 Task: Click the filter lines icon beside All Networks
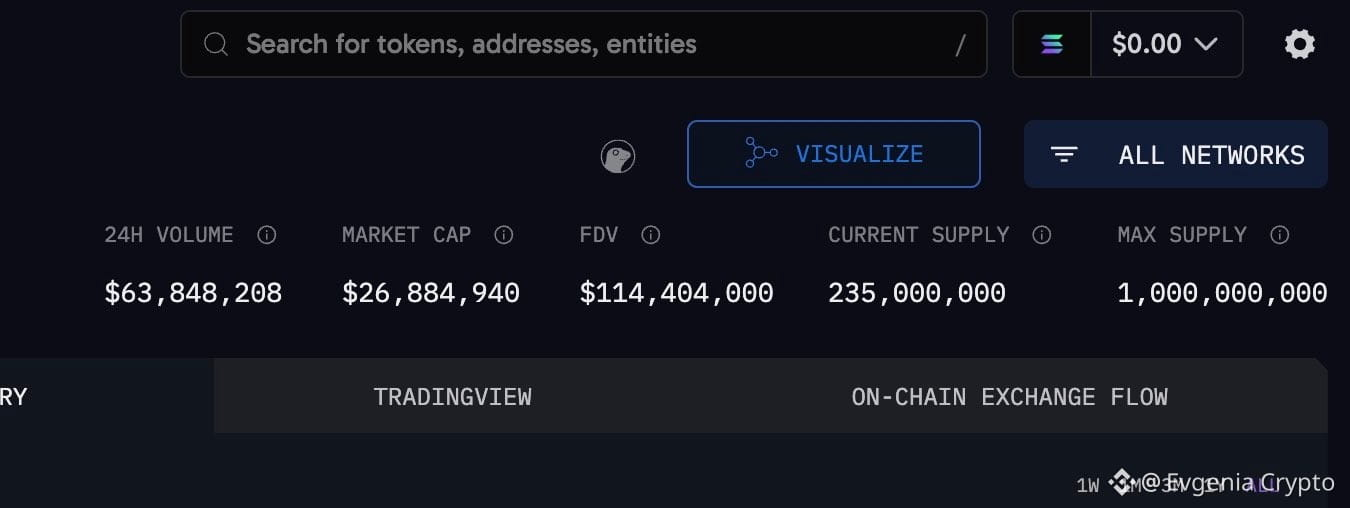coord(1064,154)
